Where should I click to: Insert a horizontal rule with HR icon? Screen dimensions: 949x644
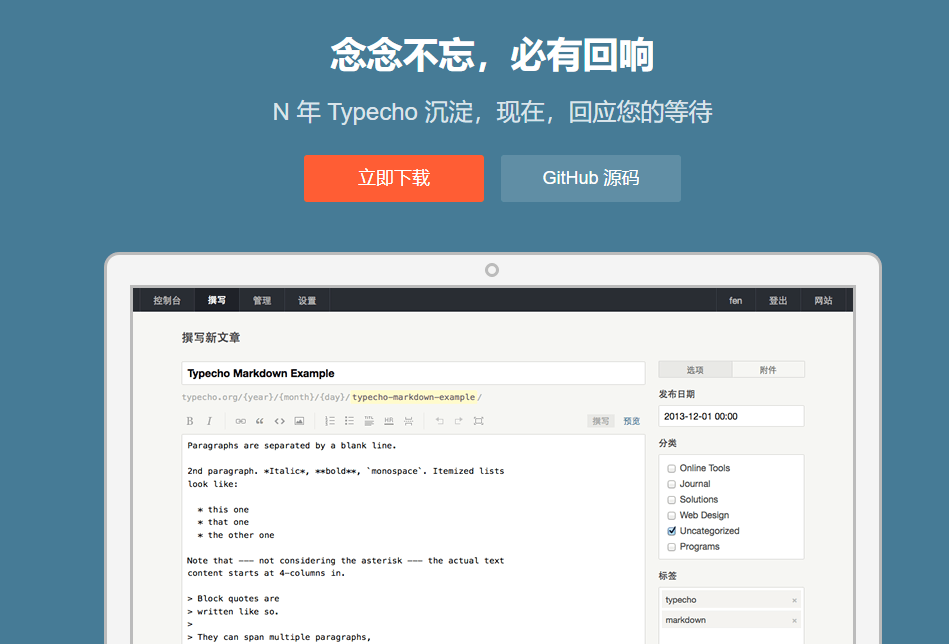point(389,421)
